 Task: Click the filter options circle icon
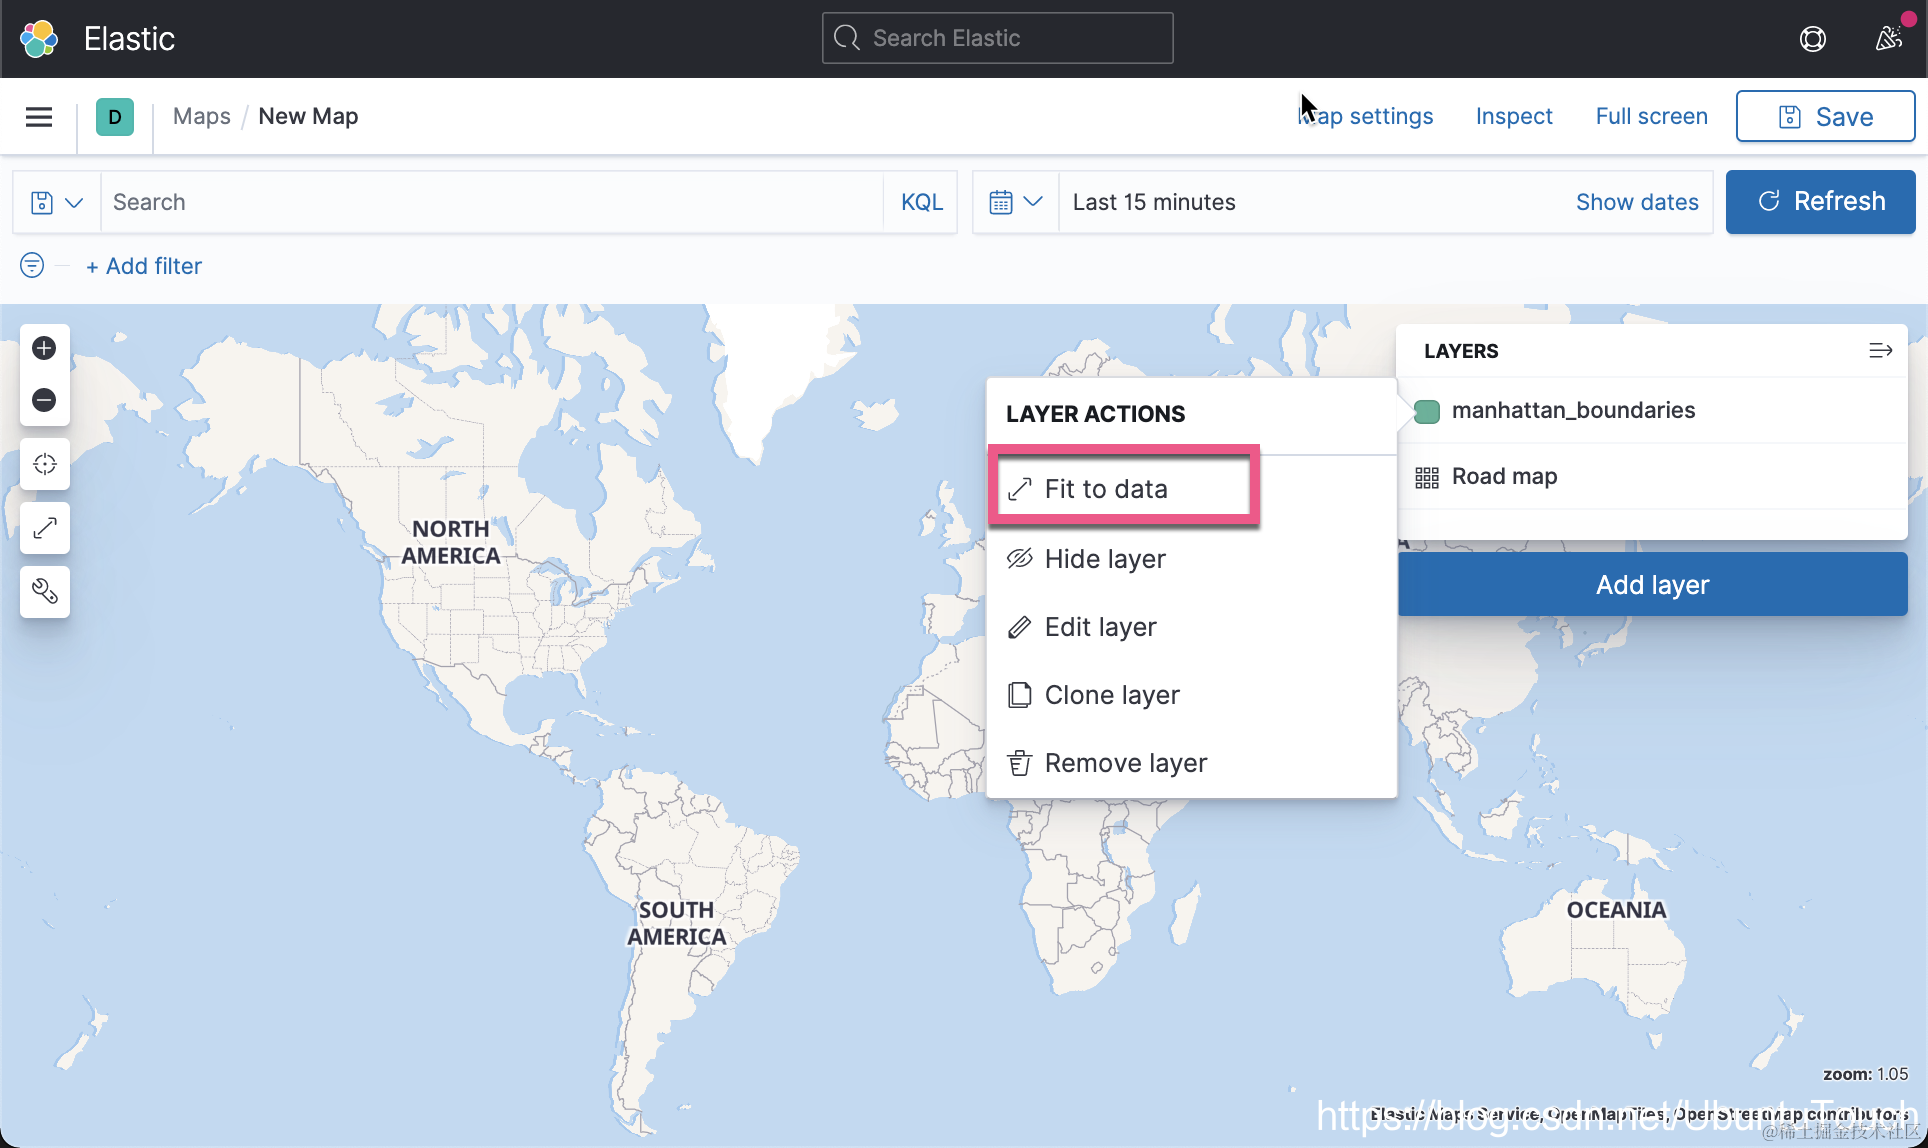32,265
